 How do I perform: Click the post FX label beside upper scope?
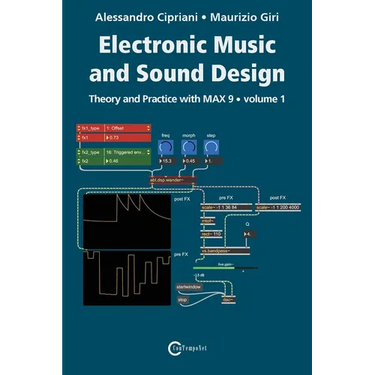point(182,199)
